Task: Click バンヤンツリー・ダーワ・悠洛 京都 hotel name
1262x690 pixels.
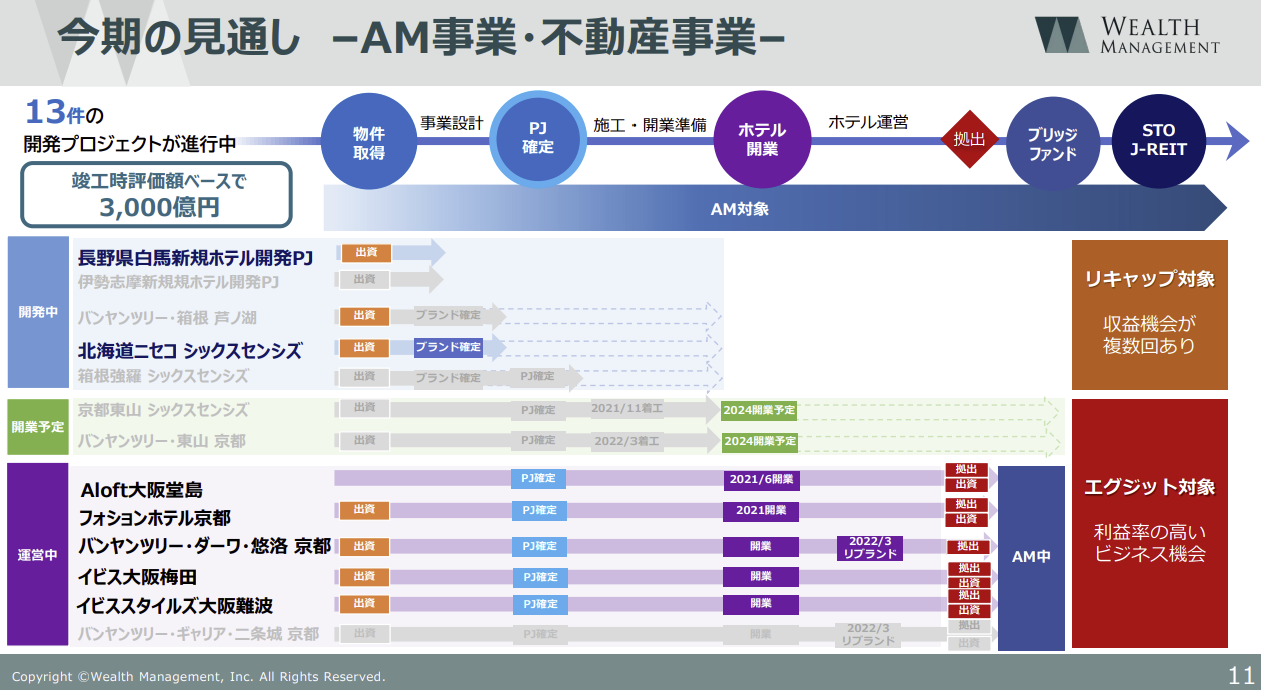Action: (204, 546)
